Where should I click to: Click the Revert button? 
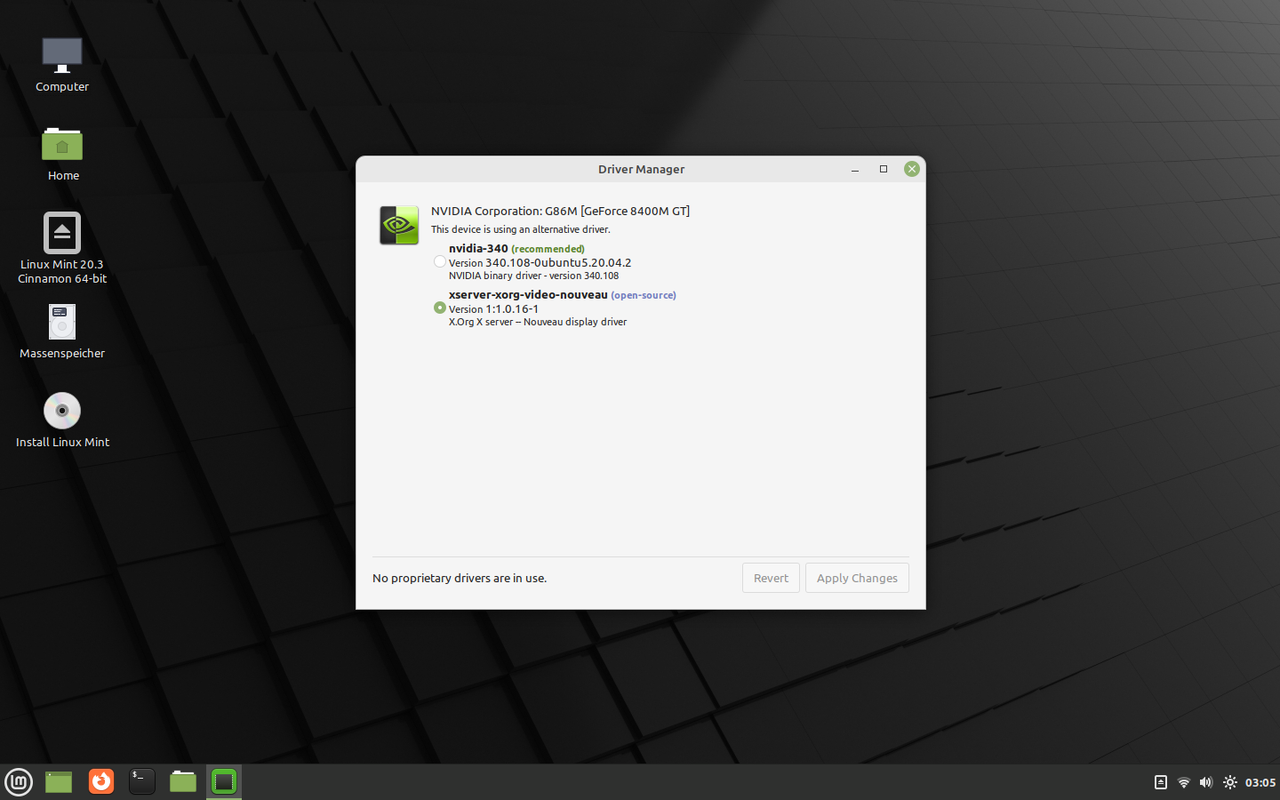(771, 578)
